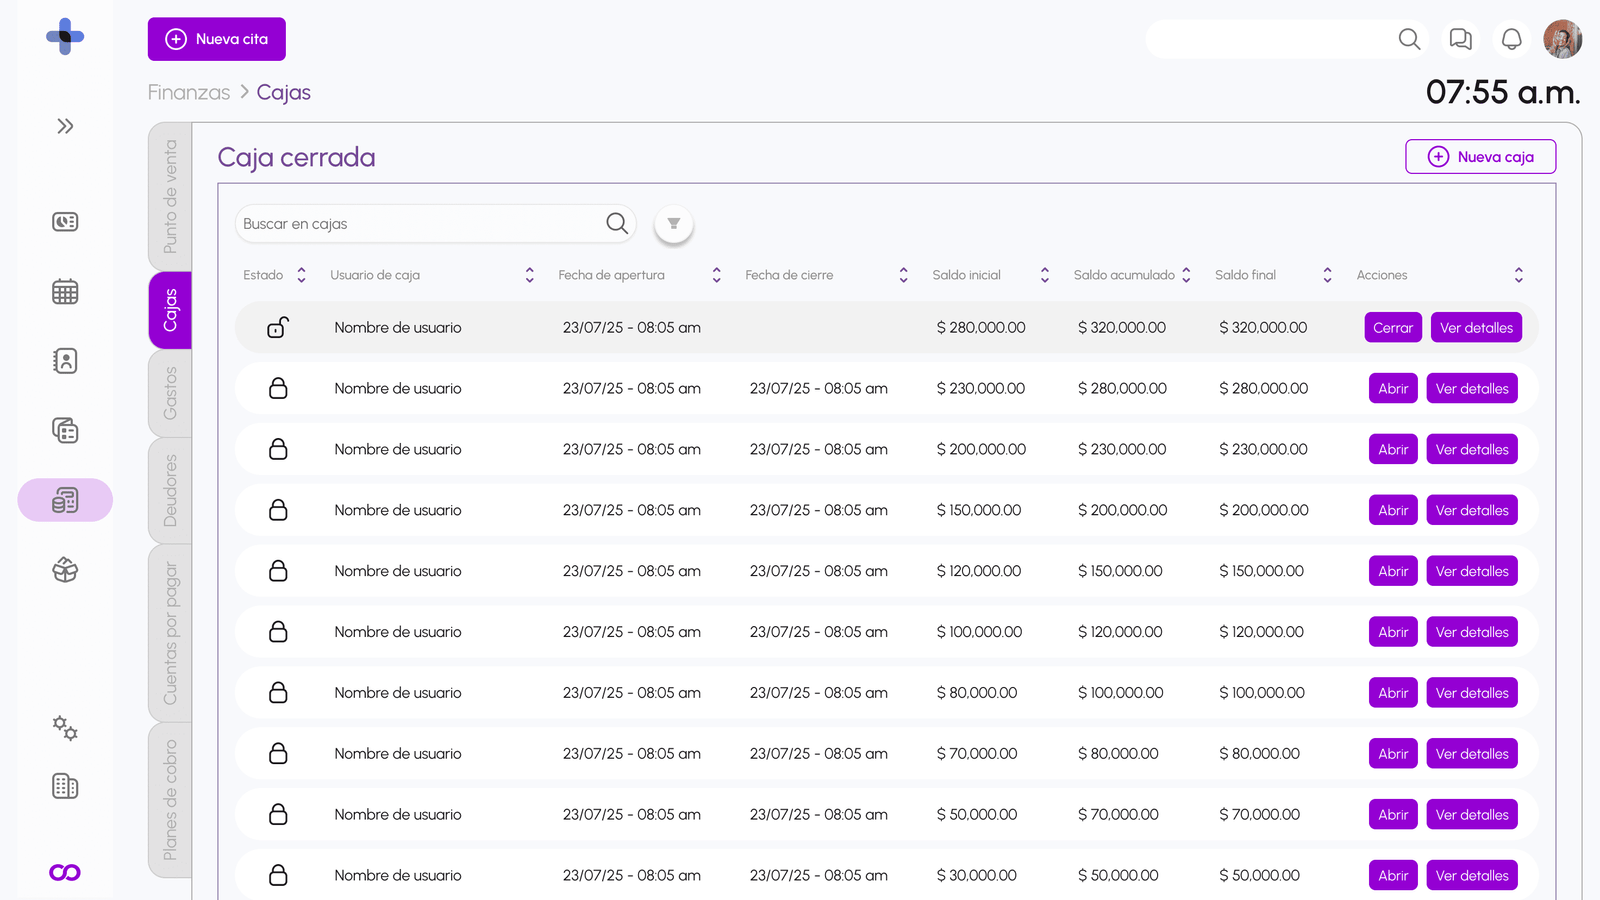
Task: Open settings gears icon in sidebar
Action: [65, 728]
